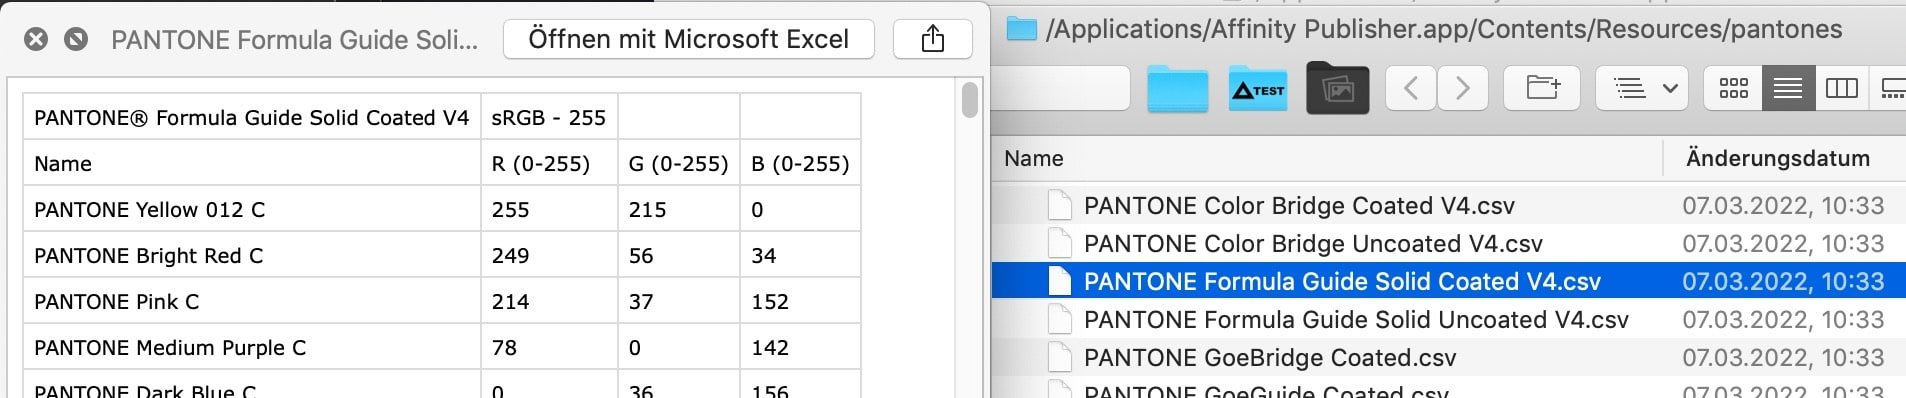
Task: Click the B (0-255) column header cell
Action: (800, 163)
